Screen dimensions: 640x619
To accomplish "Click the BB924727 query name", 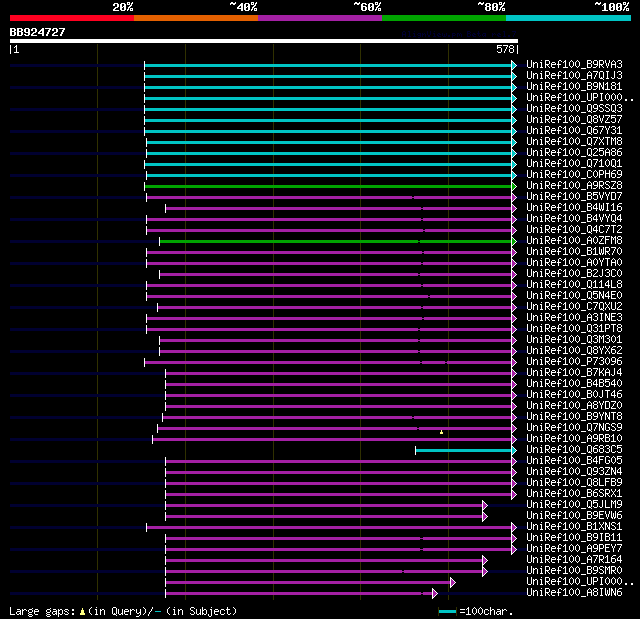I will pyautogui.click(x=37, y=32).
